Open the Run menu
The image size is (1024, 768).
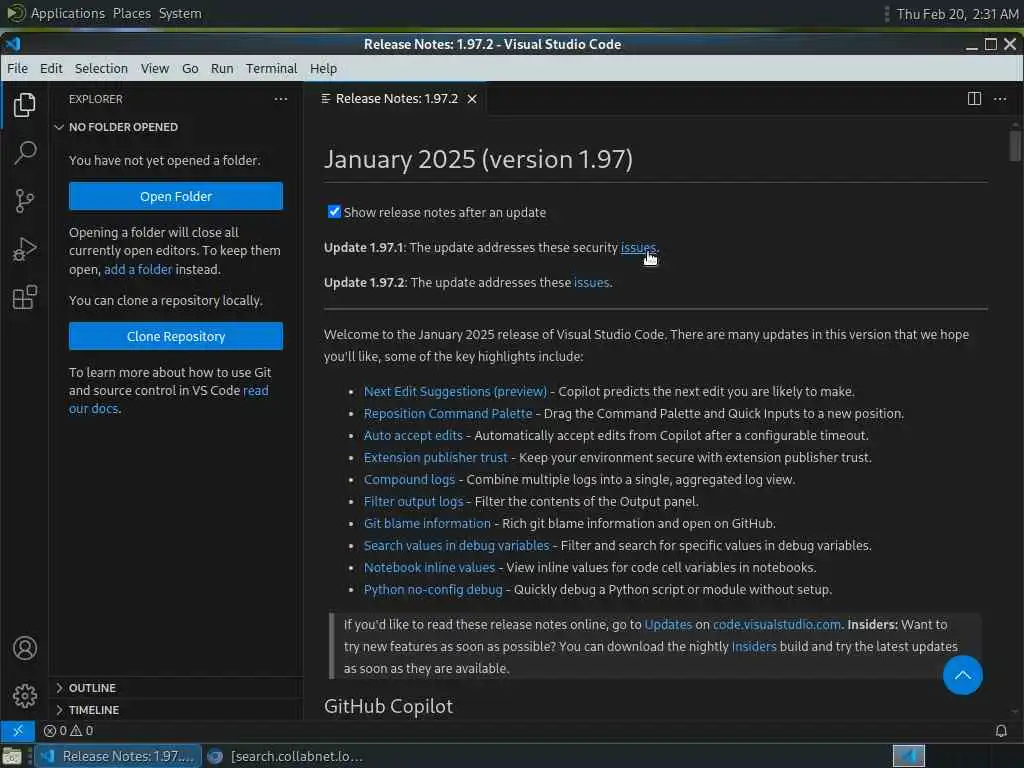pos(222,69)
